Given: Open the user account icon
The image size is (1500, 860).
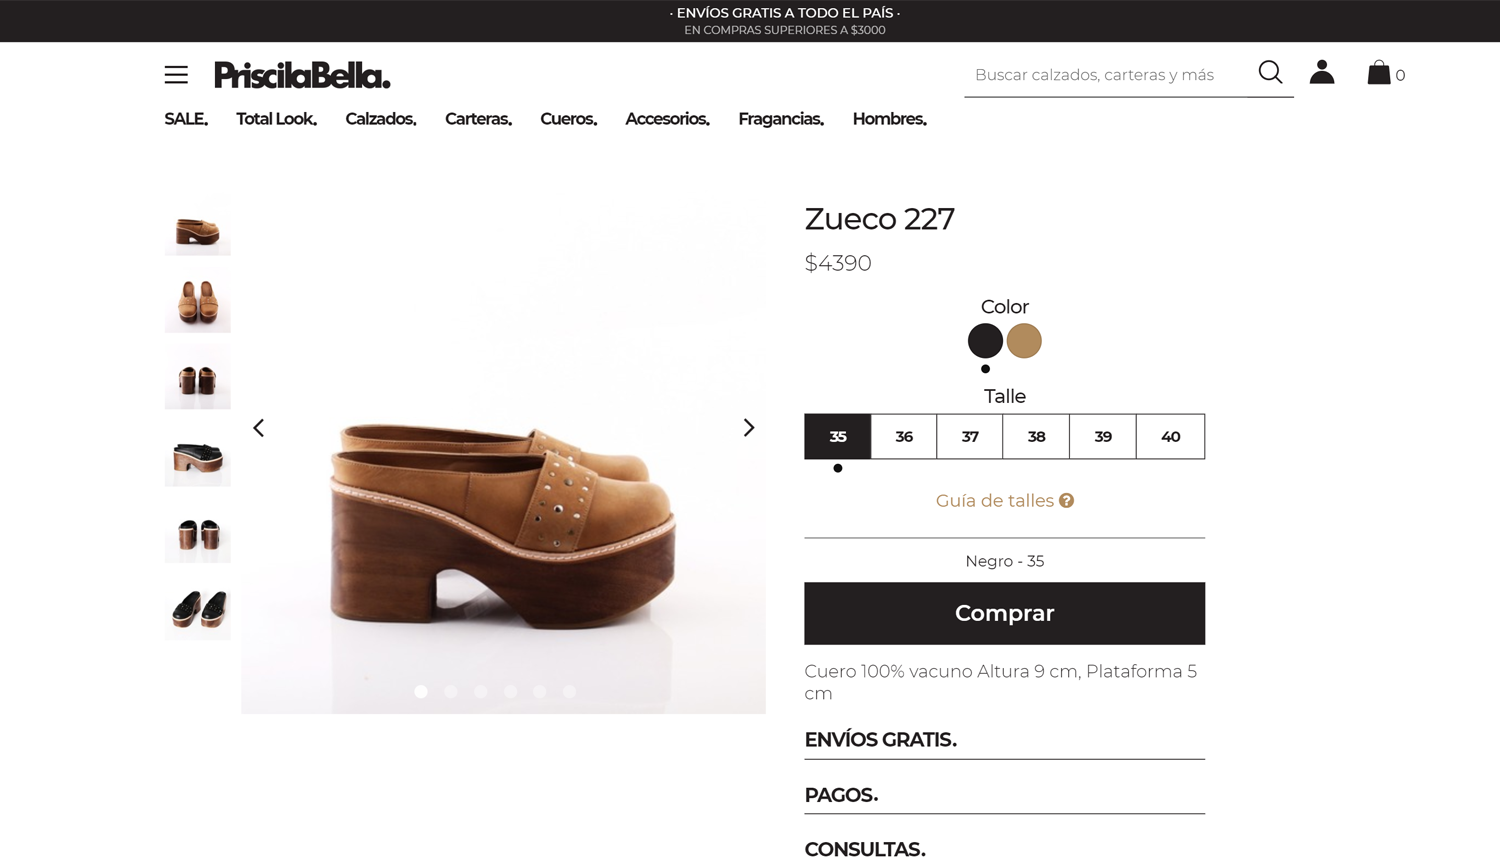Looking at the screenshot, I should [1322, 72].
